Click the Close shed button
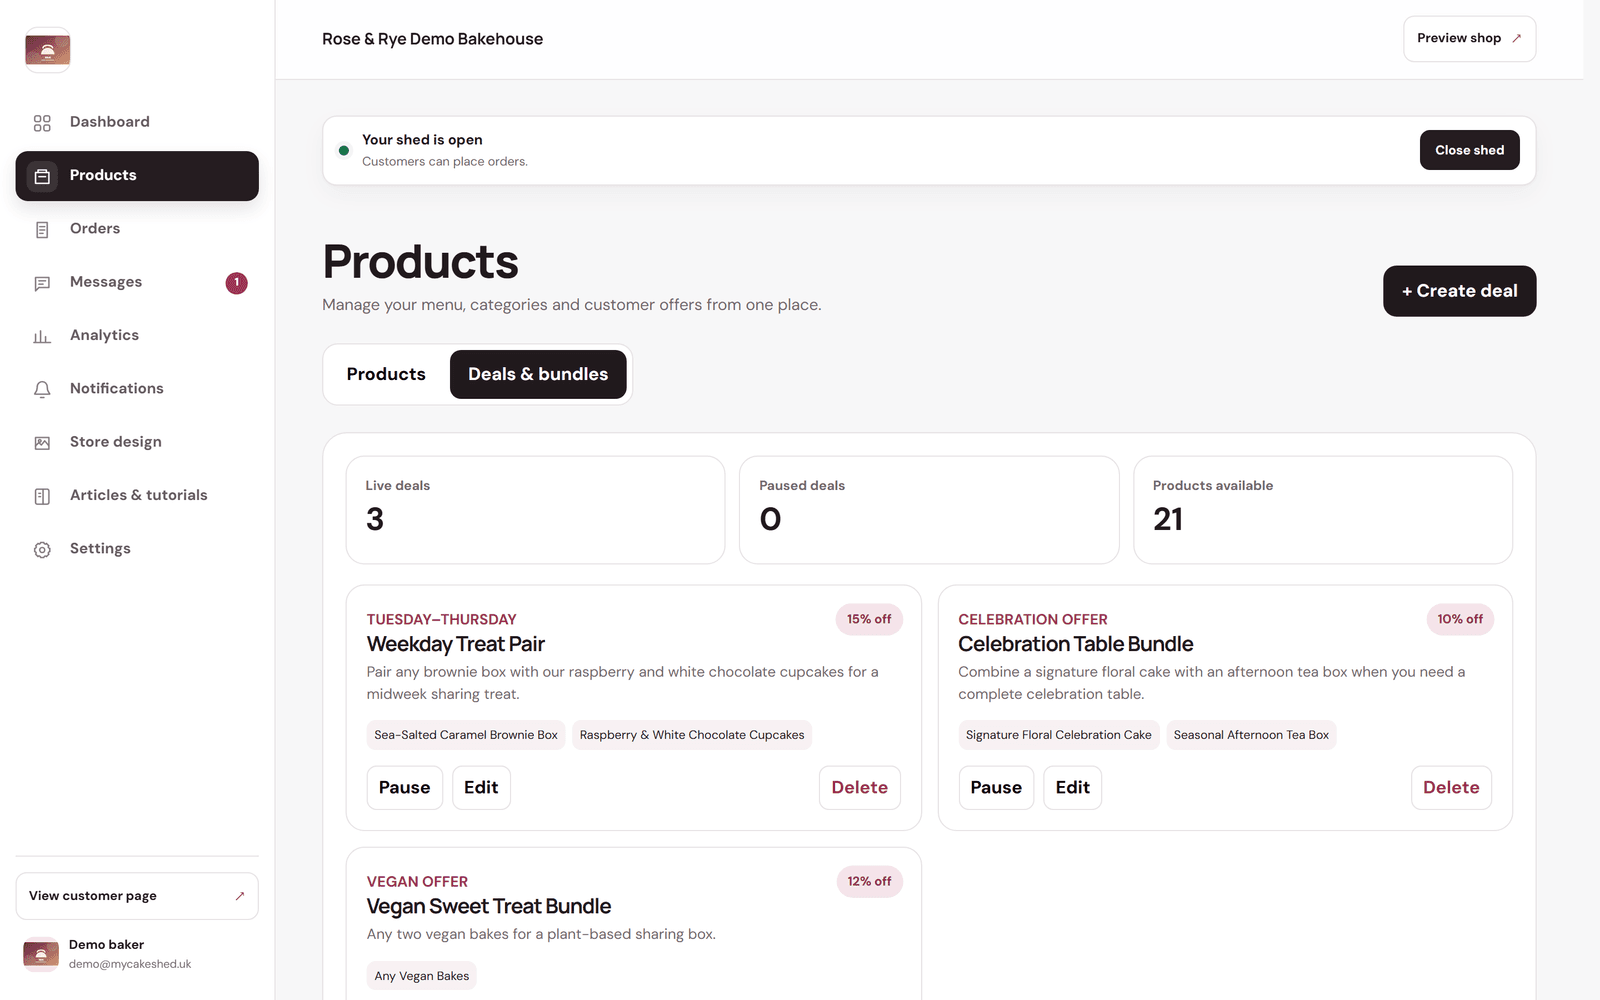 pyautogui.click(x=1469, y=150)
